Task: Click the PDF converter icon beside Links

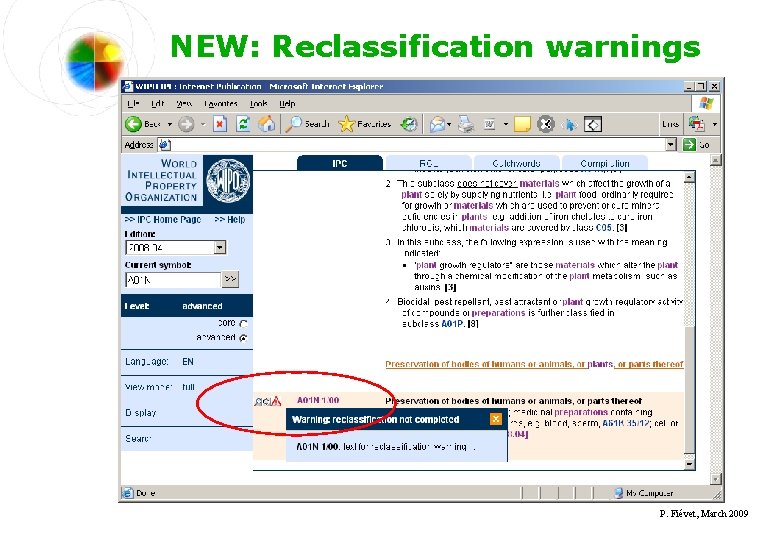Action: click(697, 123)
